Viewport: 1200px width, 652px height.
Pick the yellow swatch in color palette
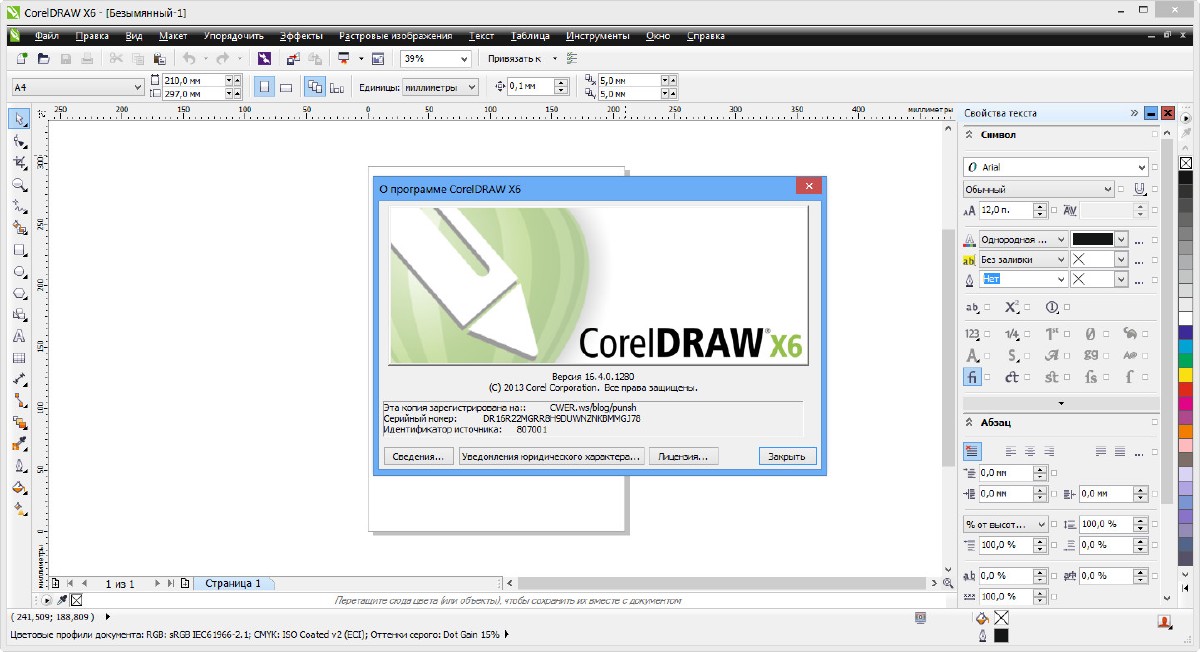coord(1186,374)
